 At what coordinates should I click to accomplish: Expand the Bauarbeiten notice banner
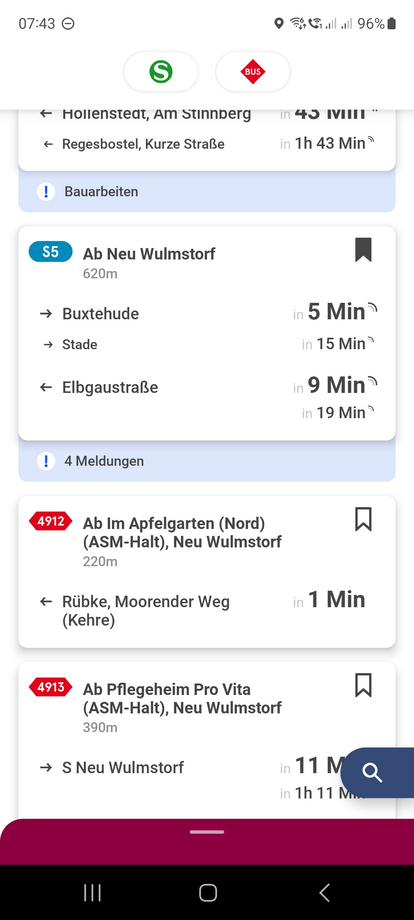(x=207, y=192)
